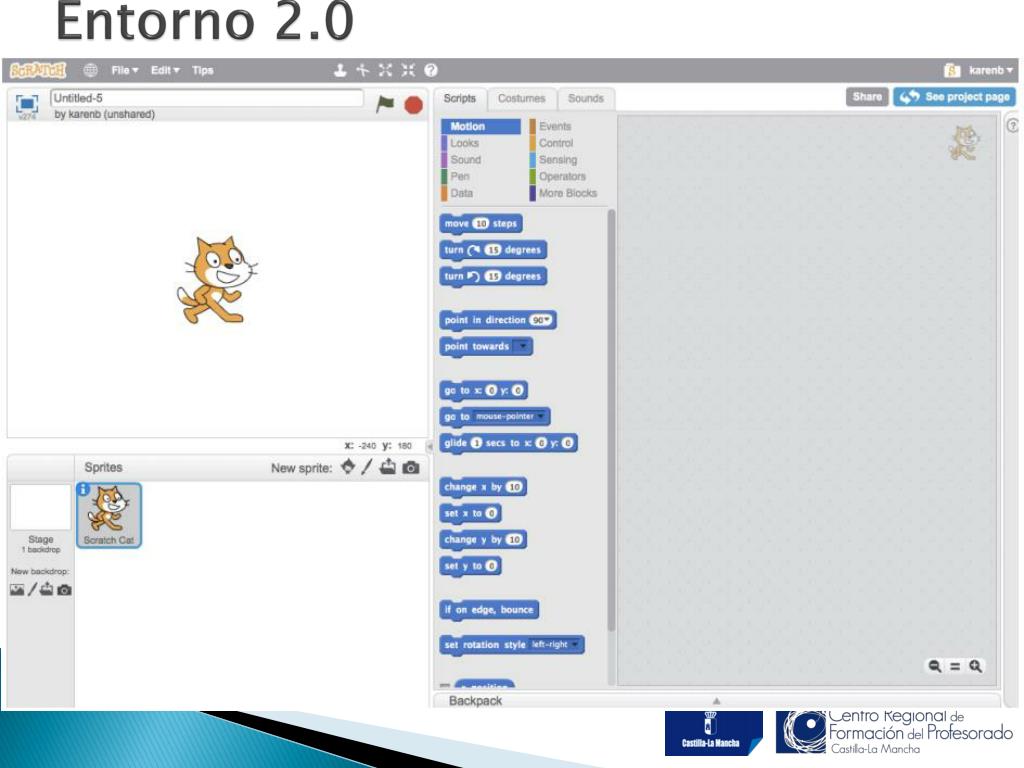Switch to the Costumes tab

tap(521, 99)
